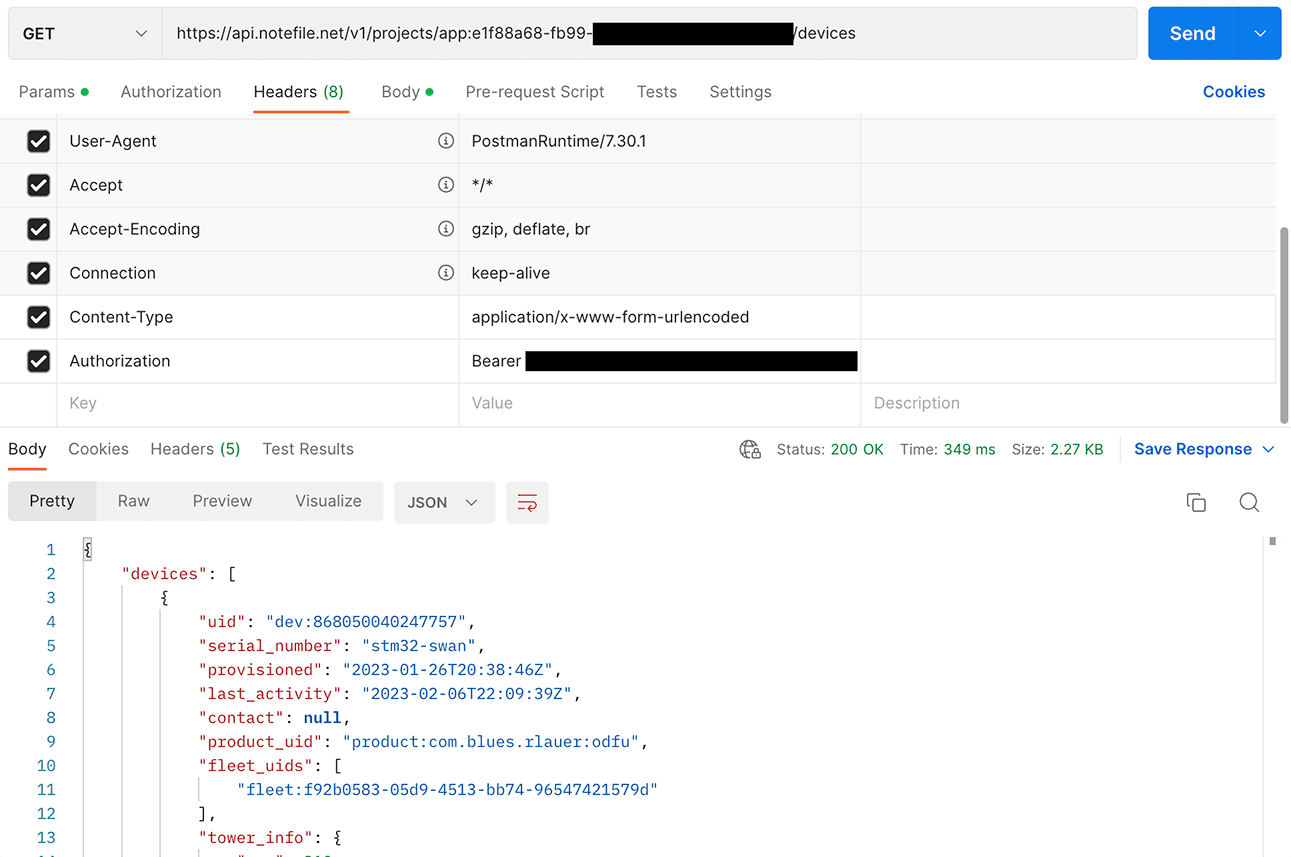This screenshot has height=857, width=1291.
Task: Open the Send button dropdown arrow
Action: (1260, 34)
